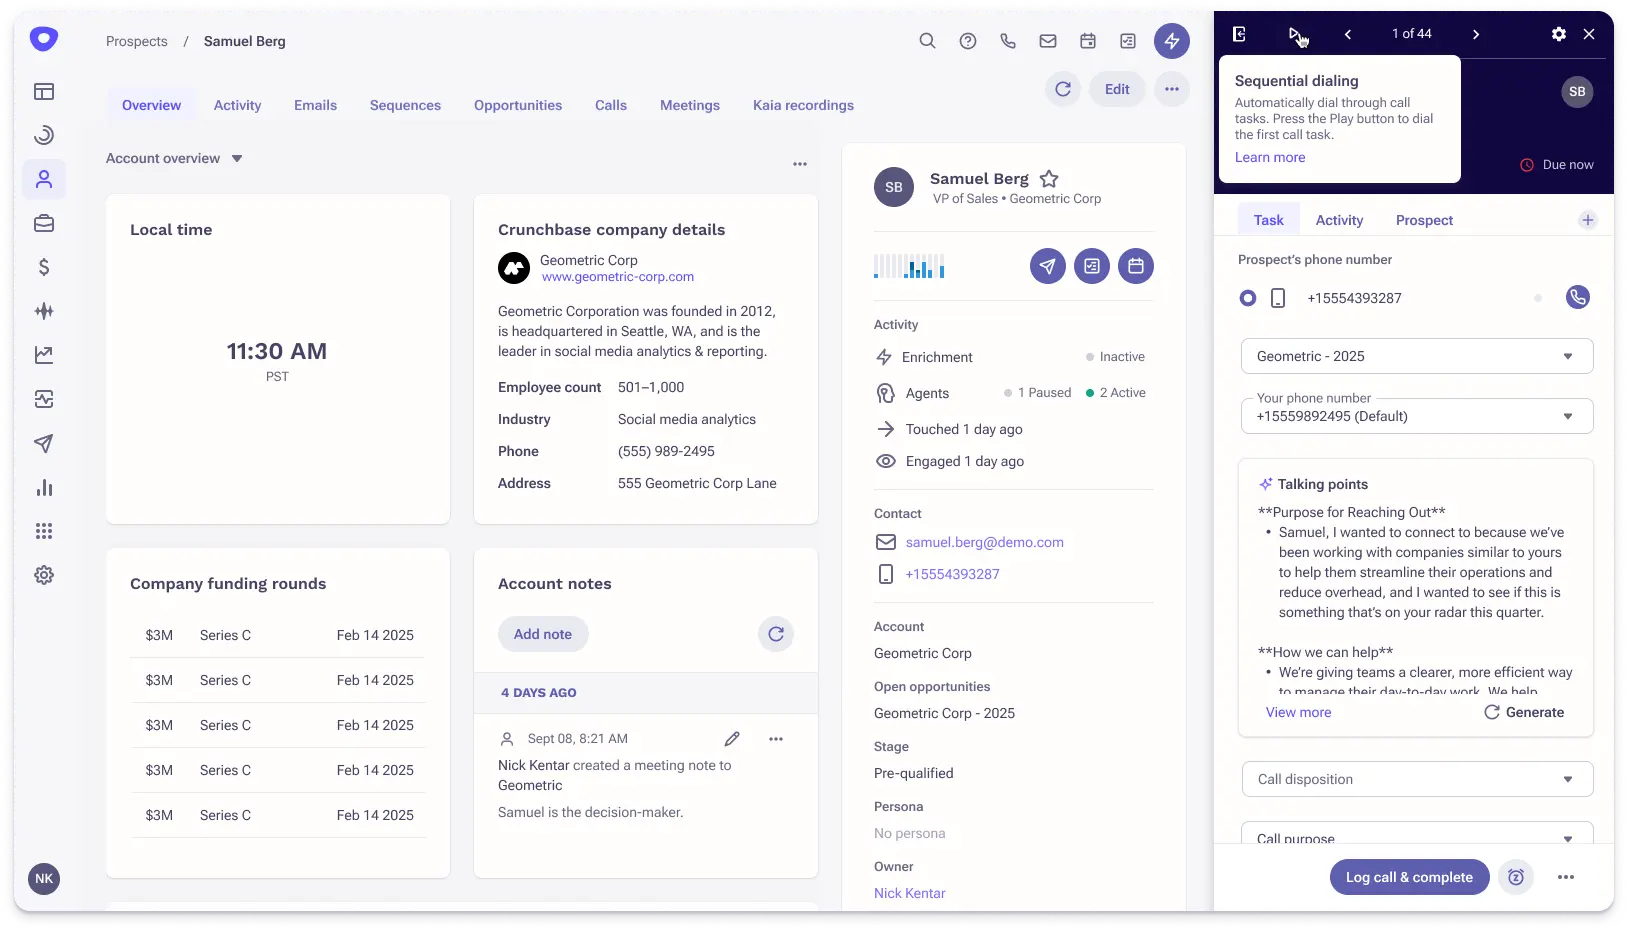Image resolution: width=1628 pixels, height=929 pixels.
Task: Open the Deals dollar icon in the sidebar
Action: click(44, 267)
